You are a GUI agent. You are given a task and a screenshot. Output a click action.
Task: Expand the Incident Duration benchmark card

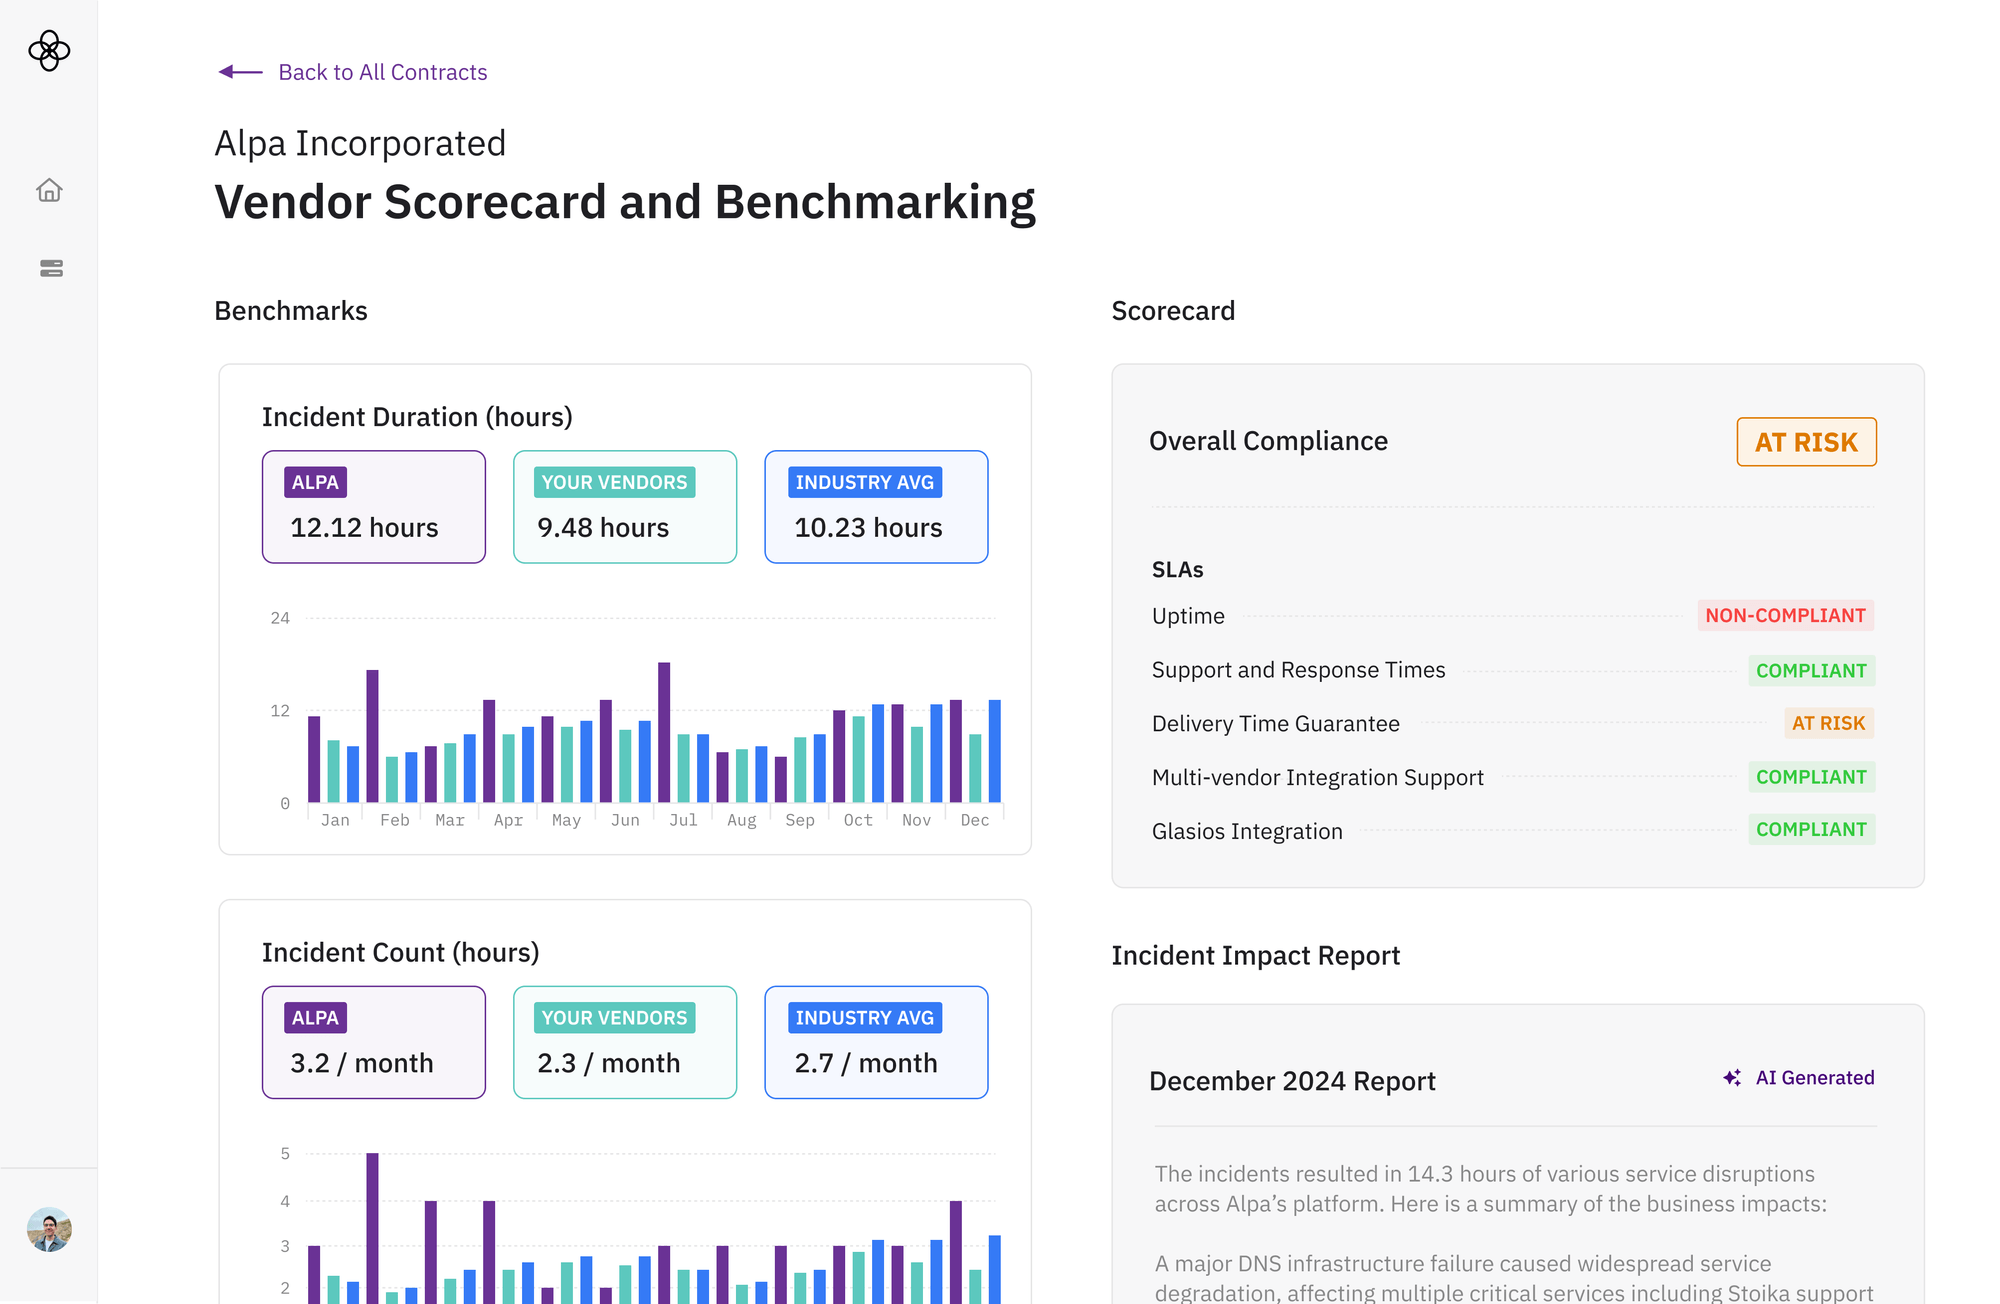point(417,416)
